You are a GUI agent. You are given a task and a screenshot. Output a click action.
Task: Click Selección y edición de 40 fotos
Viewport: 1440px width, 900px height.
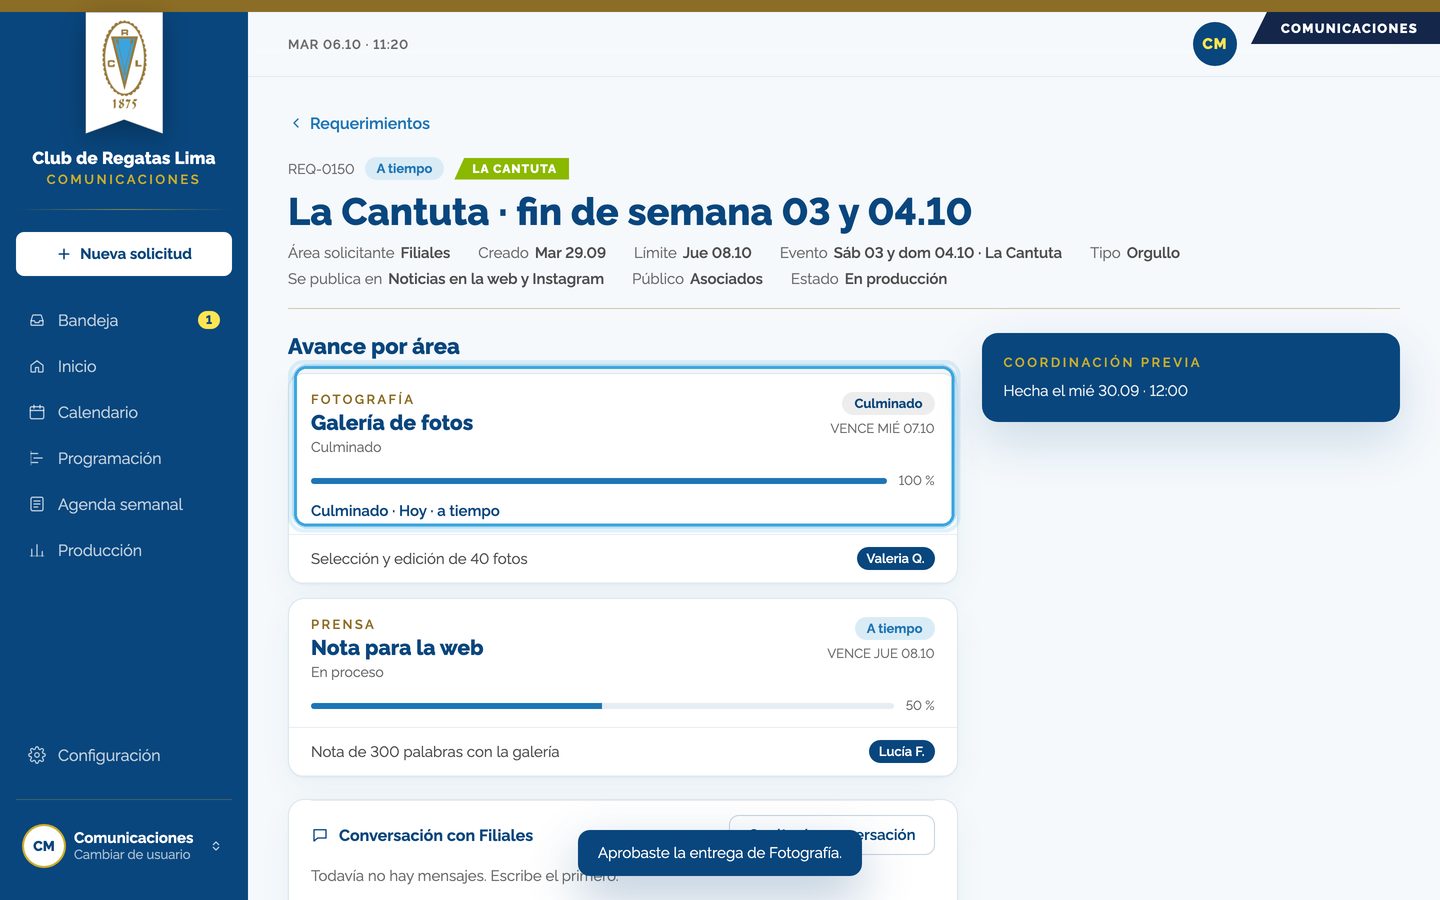419,559
